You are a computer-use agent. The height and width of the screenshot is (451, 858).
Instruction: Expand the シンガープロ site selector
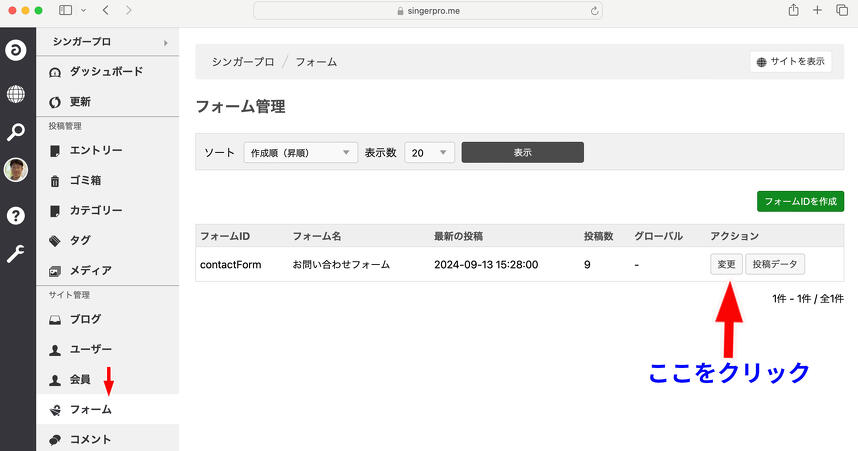coord(108,42)
